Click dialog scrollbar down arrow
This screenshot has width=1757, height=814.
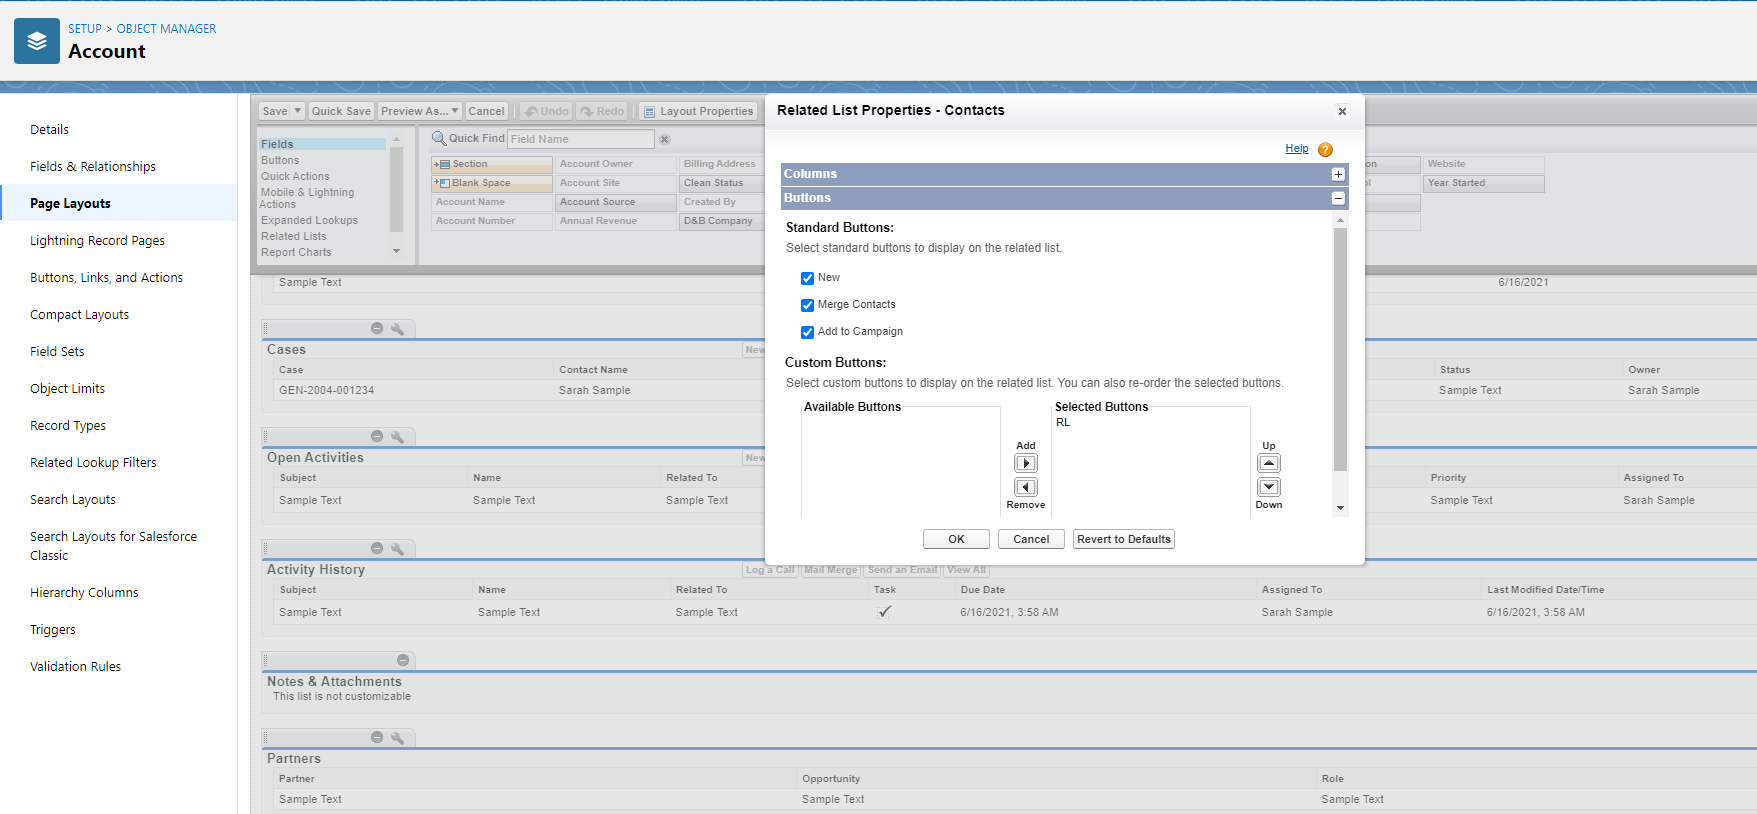click(x=1340, y=508)
